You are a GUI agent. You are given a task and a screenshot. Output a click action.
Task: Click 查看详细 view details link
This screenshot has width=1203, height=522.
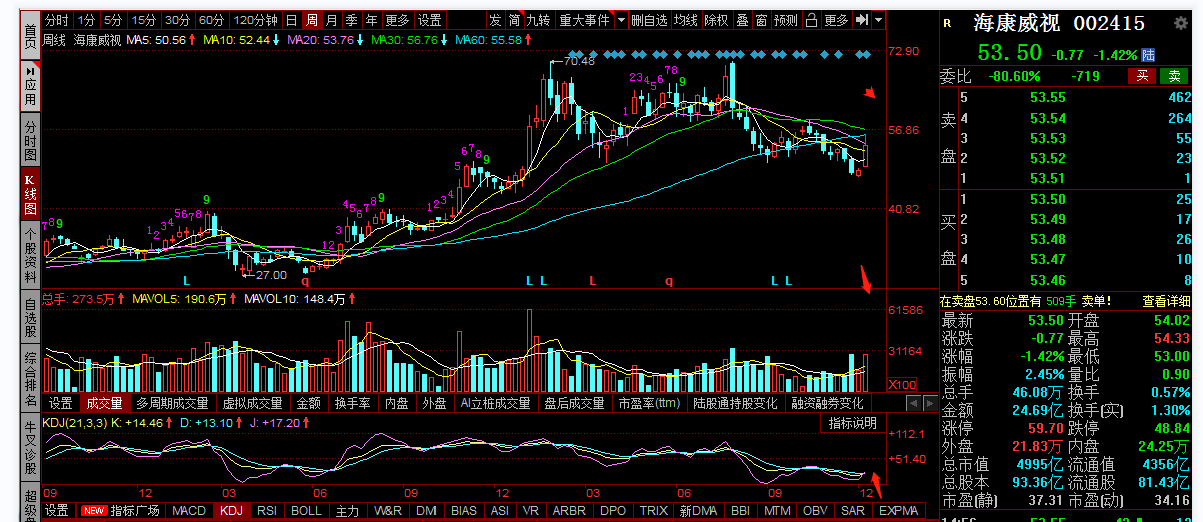(1166, 300)
